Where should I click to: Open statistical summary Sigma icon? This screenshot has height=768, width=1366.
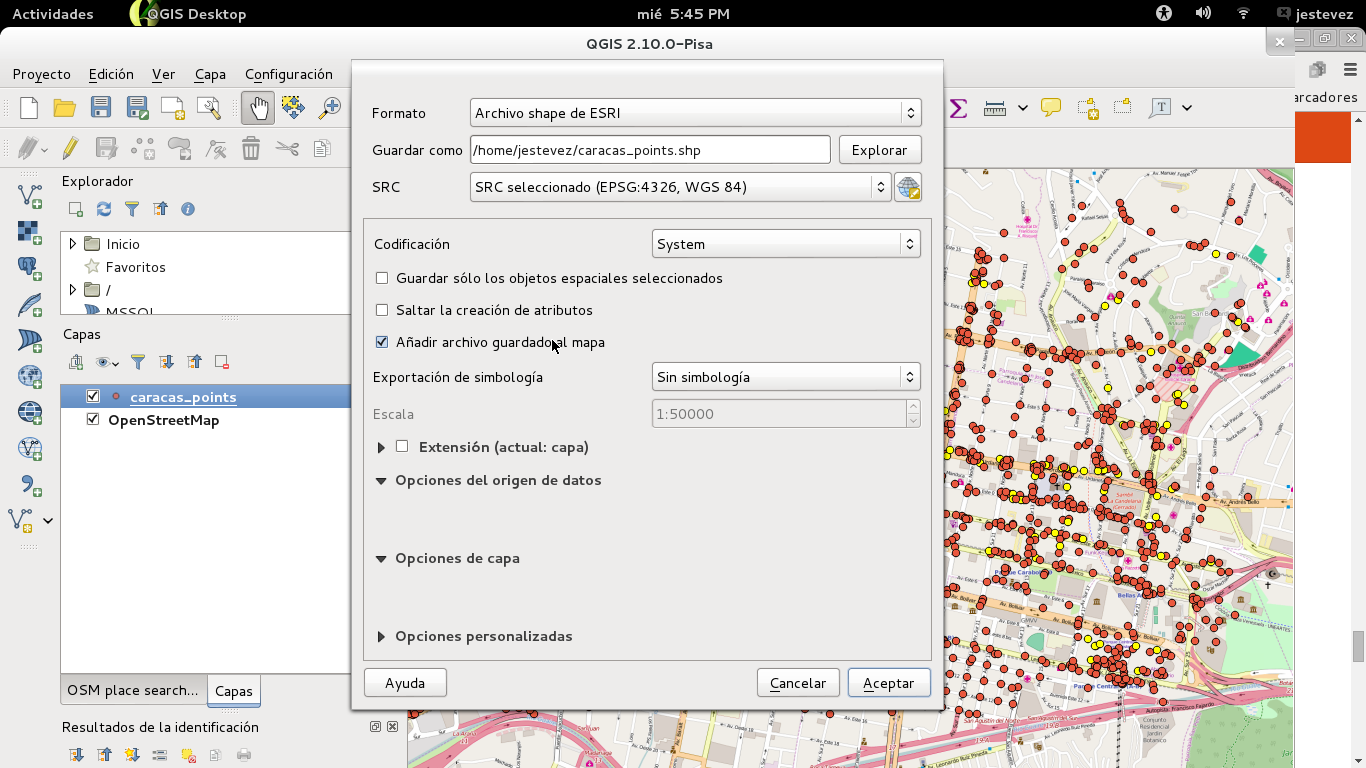[x=958, y=108]
